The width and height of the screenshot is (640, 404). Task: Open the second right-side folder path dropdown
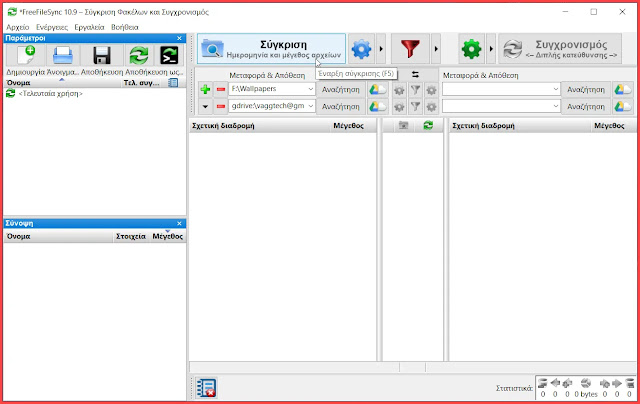pos(556,106)
